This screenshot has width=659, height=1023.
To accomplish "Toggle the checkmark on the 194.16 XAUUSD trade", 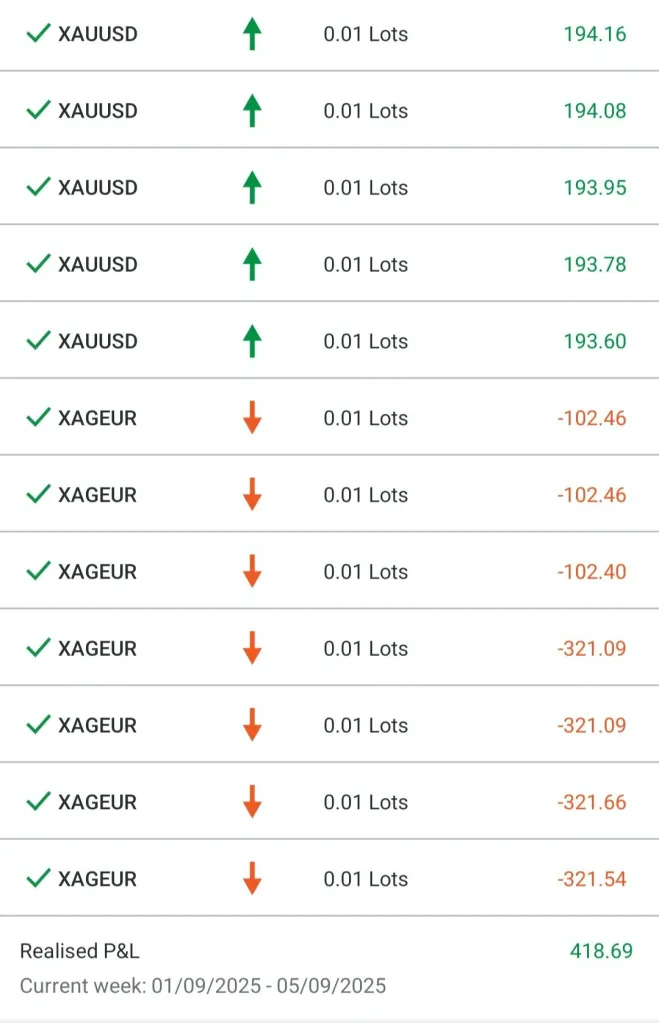I will pyautogui.click(x=38, y=34).
